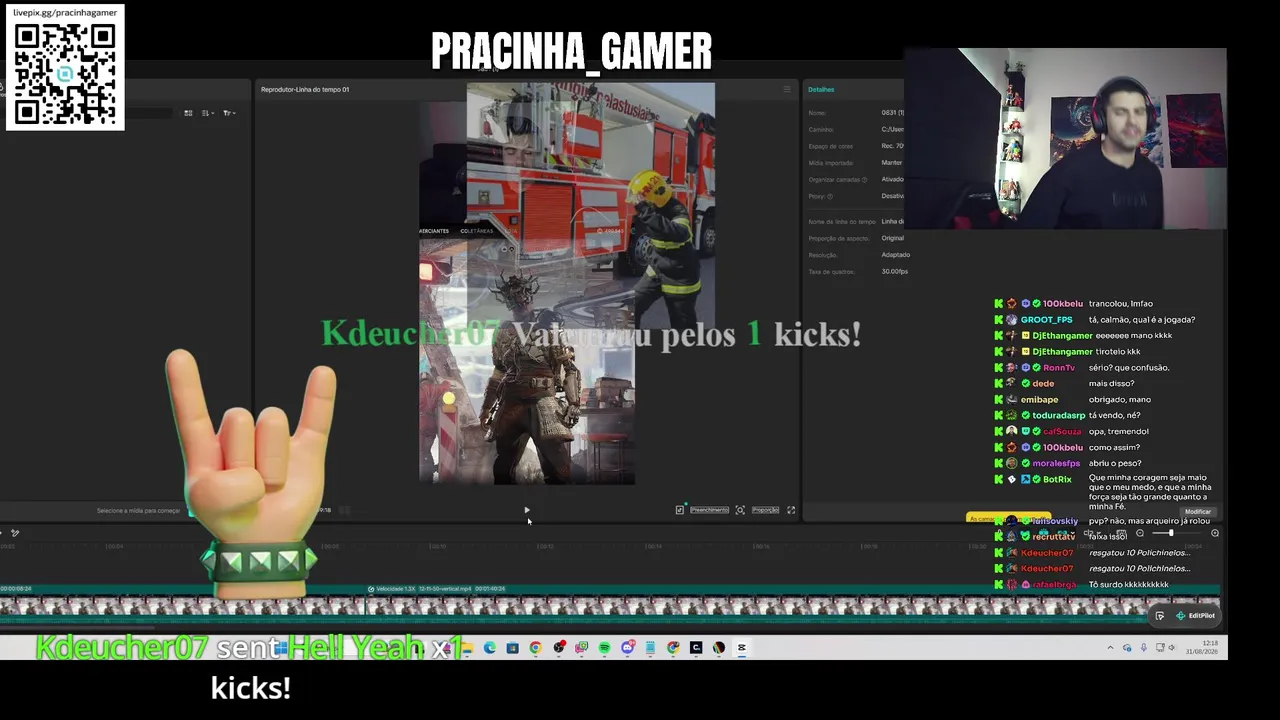Image resolution: width=1280 pixels, height=720 pixels.
Task: Click the Selecione a mídia para começar text
Action: coord(138,511)
